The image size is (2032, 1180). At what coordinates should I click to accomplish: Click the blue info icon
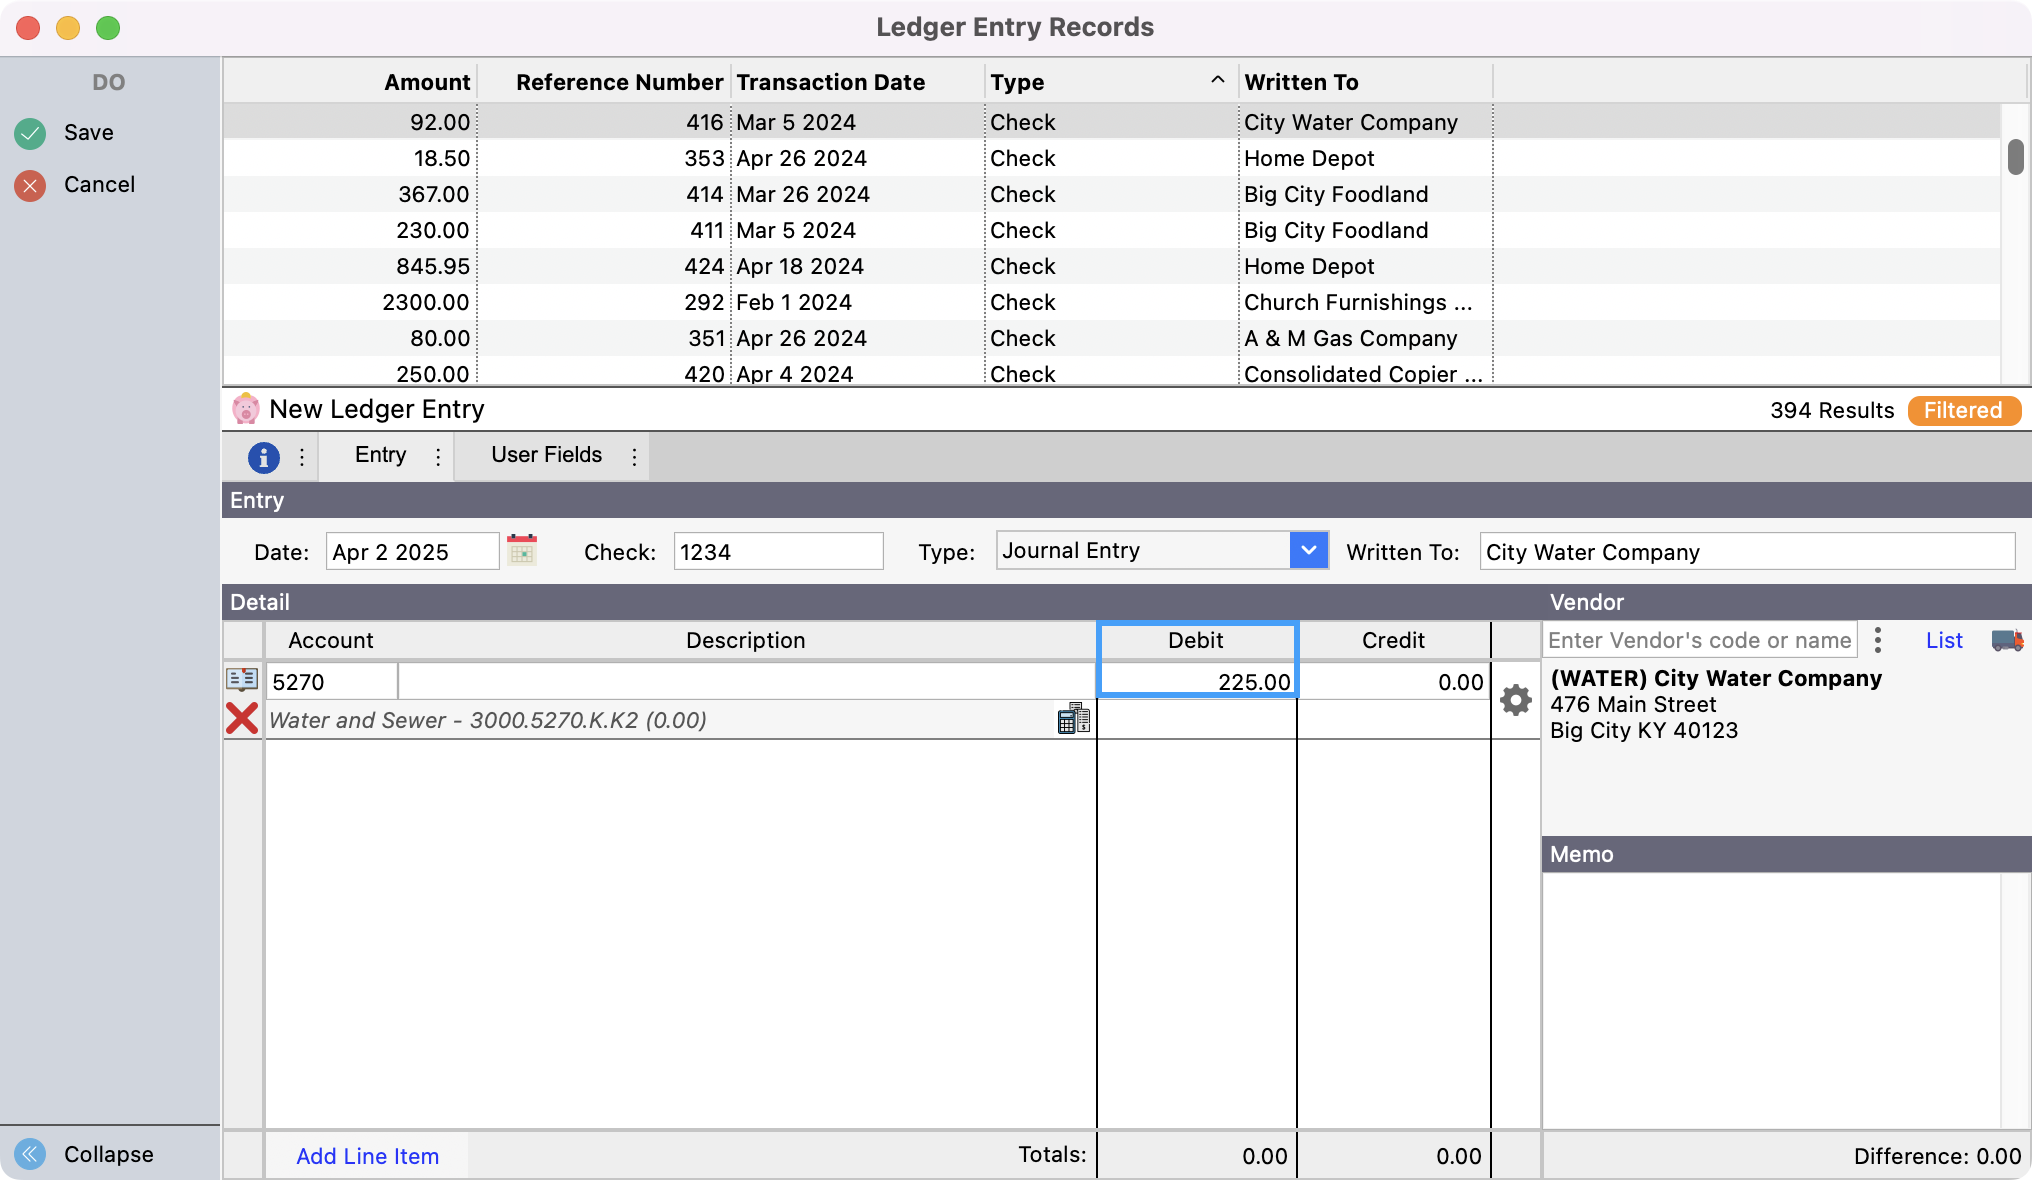263,457
